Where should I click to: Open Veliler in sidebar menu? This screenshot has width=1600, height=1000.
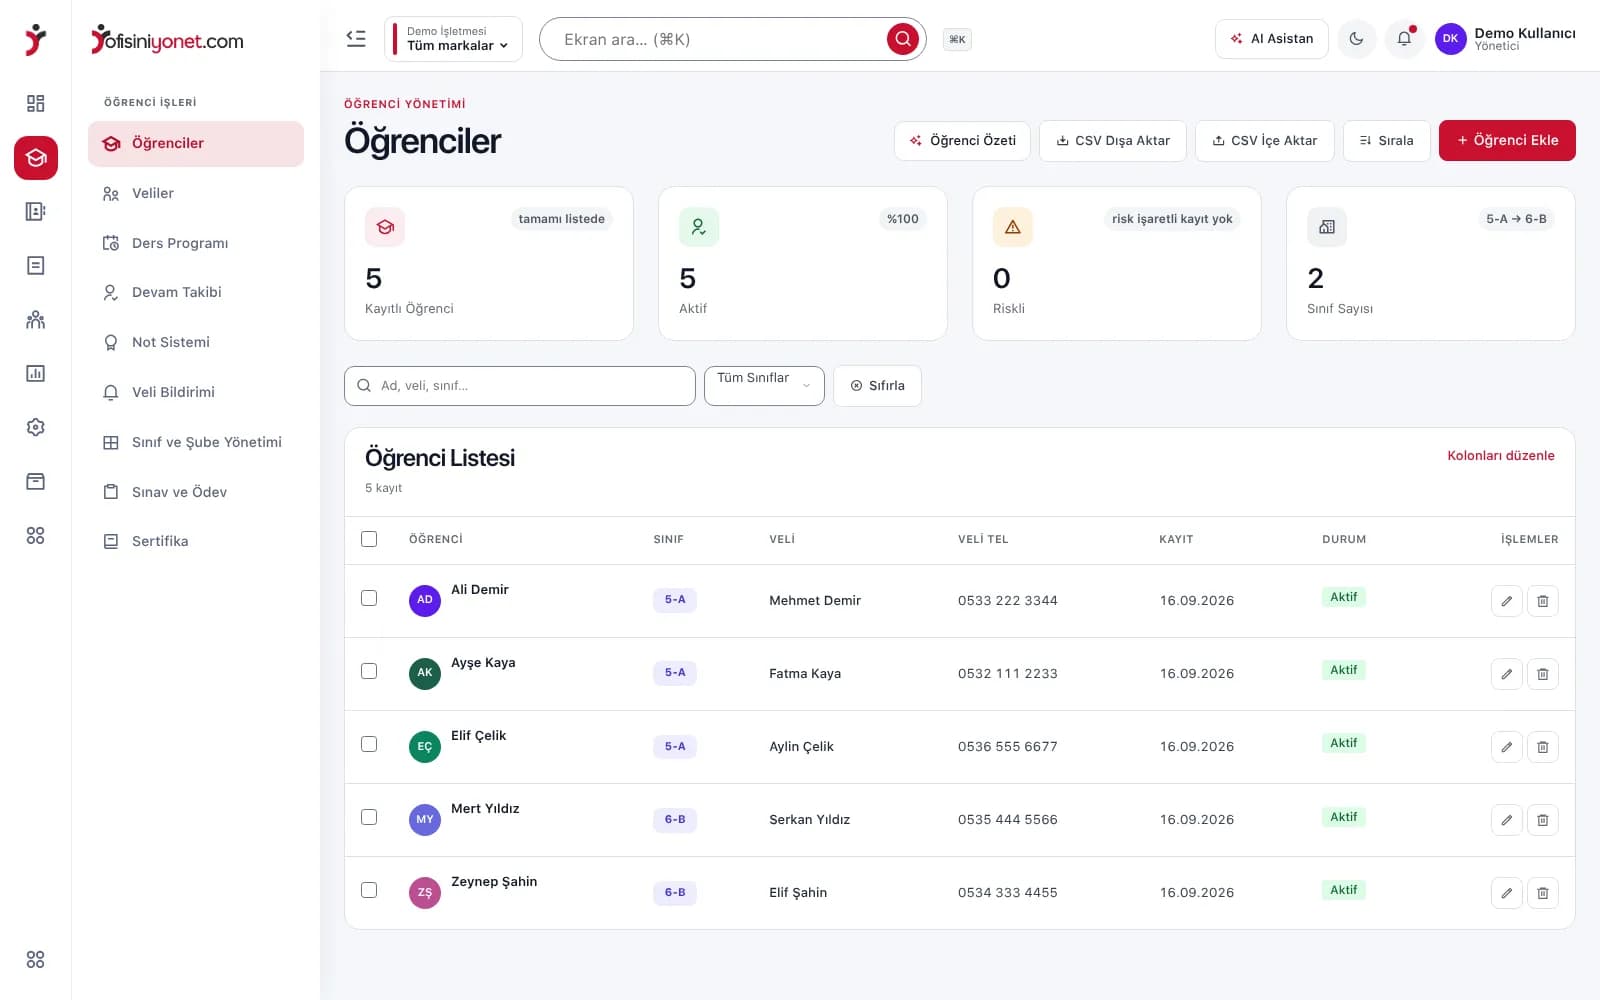click(x=196, y=193)
